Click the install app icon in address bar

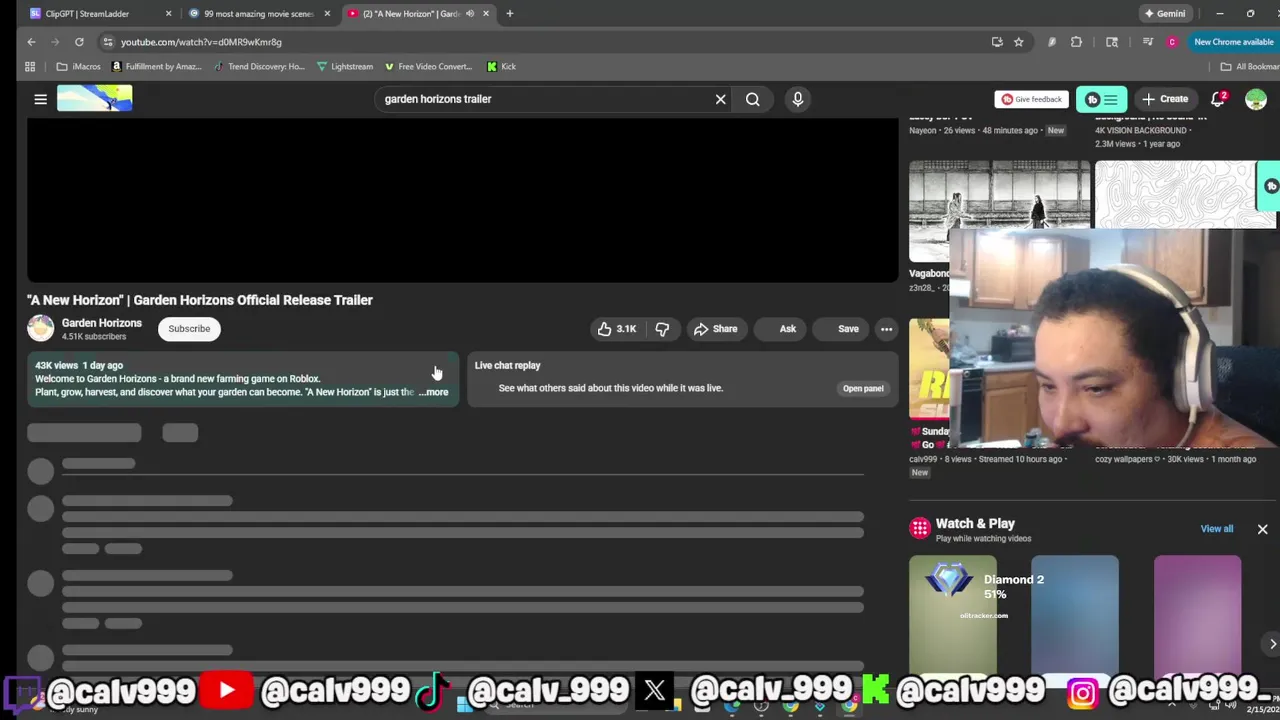tap(997, 42)
